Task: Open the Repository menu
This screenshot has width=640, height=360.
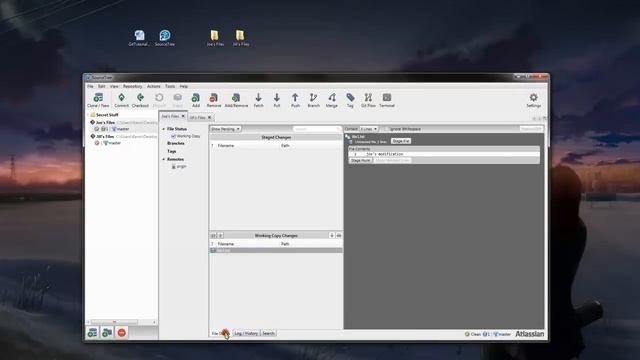Action: 133,87
